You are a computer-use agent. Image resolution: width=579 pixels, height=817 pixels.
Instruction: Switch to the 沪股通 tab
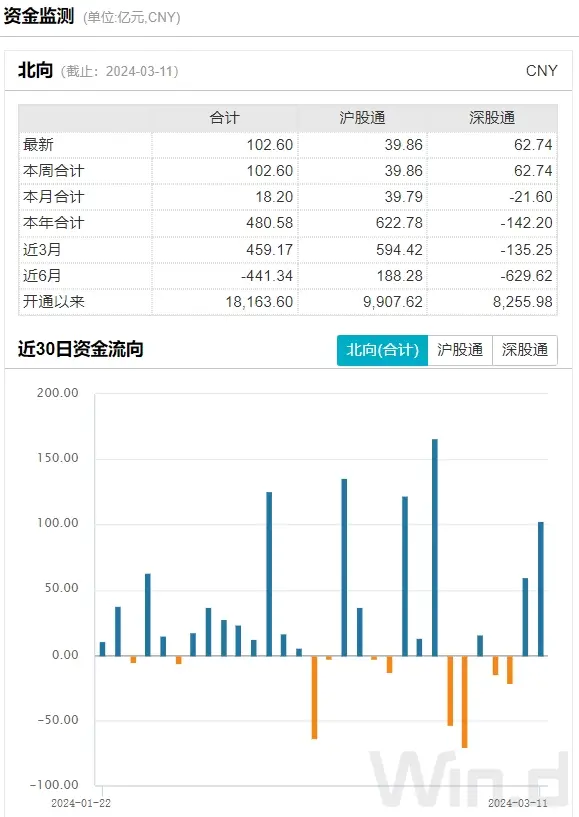click(460, 350)
